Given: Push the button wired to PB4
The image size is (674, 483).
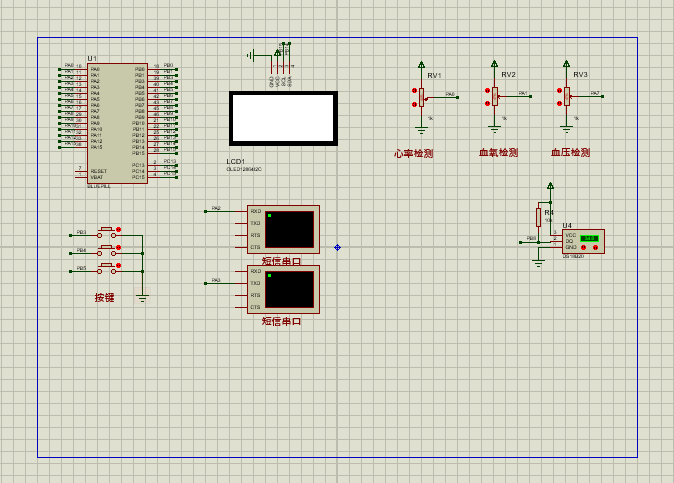Looking at the screenshot, I should pos(107,252).
